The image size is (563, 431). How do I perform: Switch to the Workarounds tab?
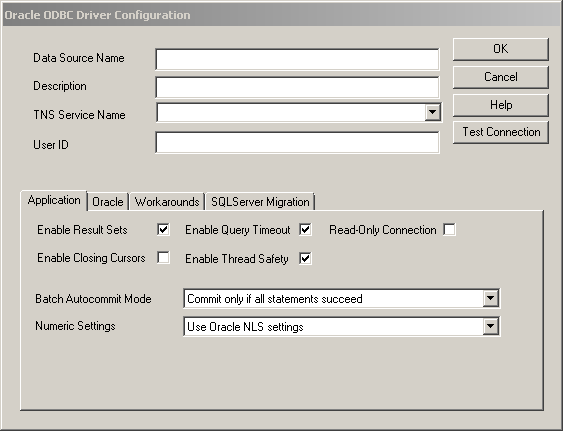tap(167, 201)
